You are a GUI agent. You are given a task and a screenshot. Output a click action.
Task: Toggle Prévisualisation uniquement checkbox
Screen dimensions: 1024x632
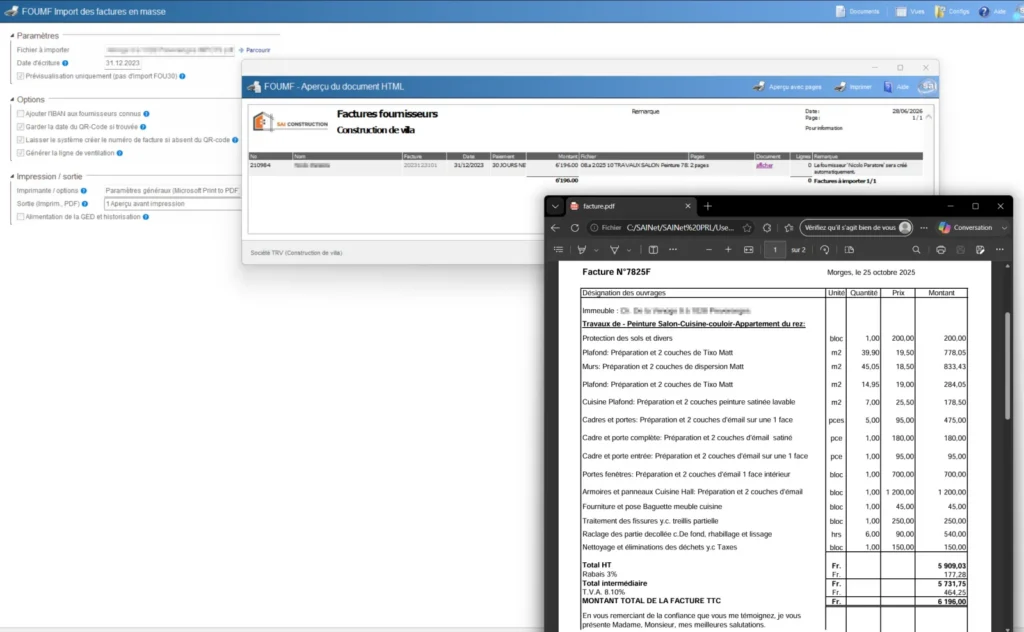click(x=20, y=76)
